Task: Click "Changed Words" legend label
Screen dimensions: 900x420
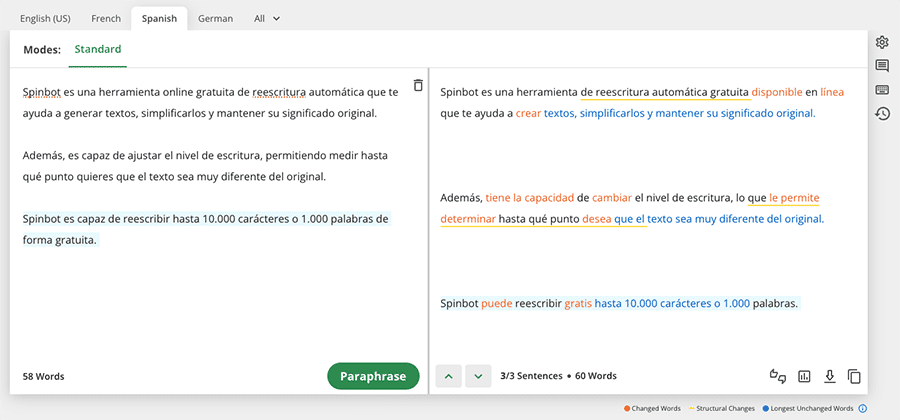Action: (656, 409)
